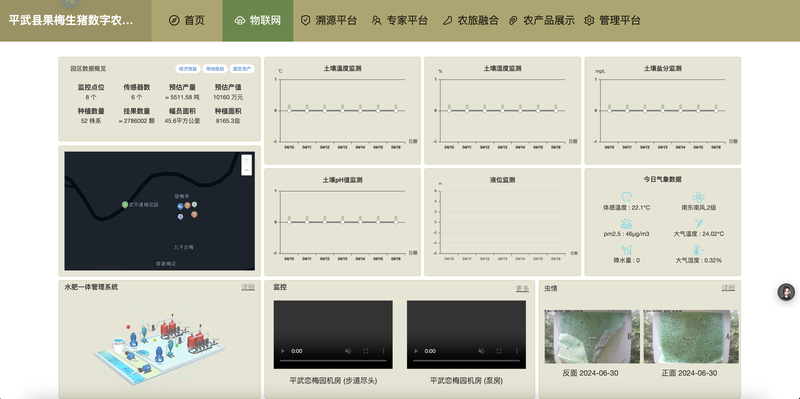Screen dimensions: 800x399
Task: Click the 平武恋梅园机房 (步道尽头) caption
Action: click(333, 381)
